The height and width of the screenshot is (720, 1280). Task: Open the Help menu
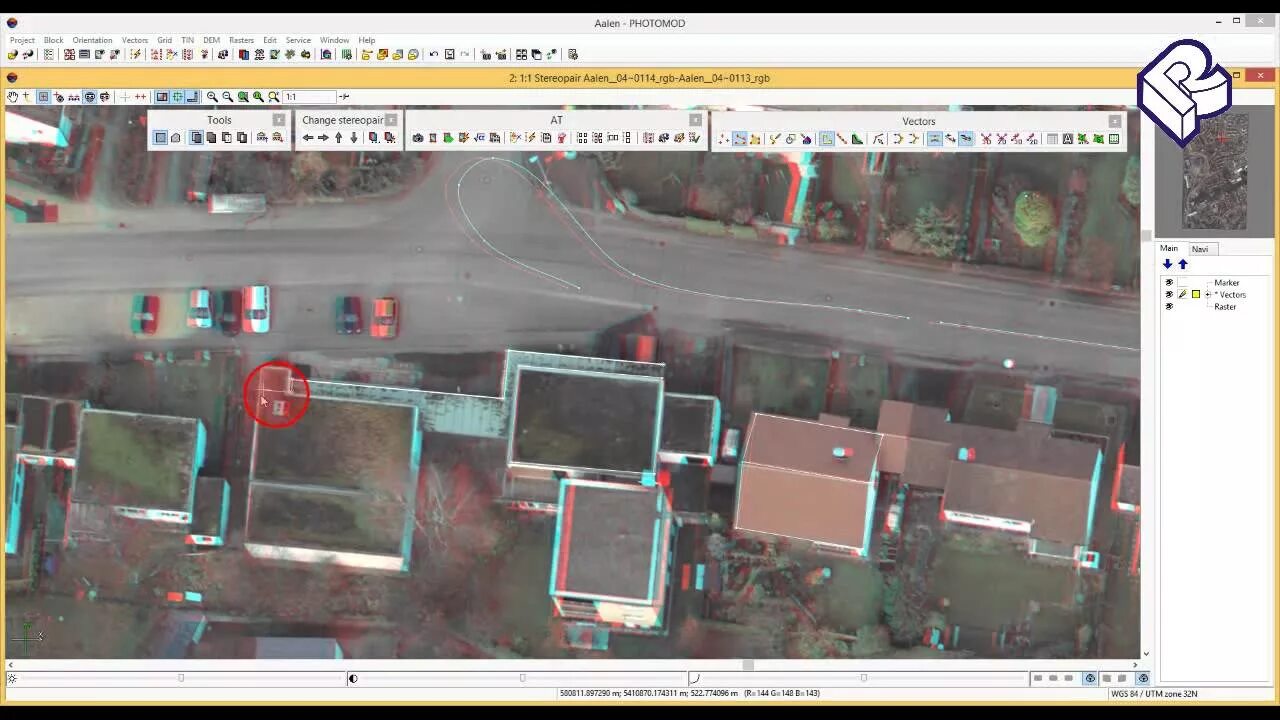tap(367, 40)
